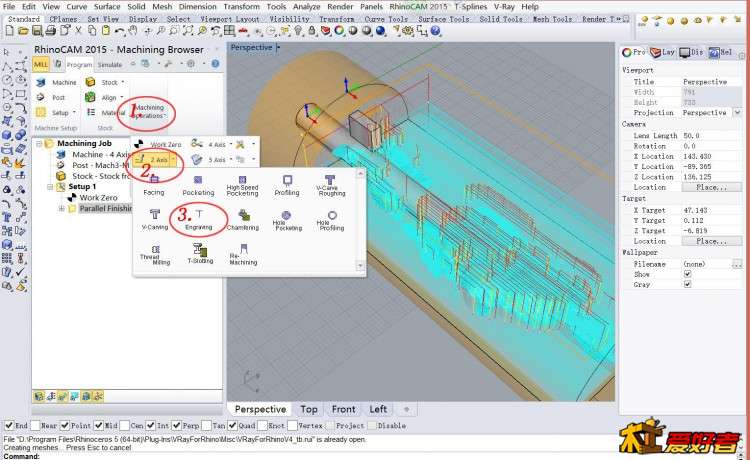Viewport: 750px width, 460px height.
Task: Click the Lens Length value field
Action: point(712,136)
